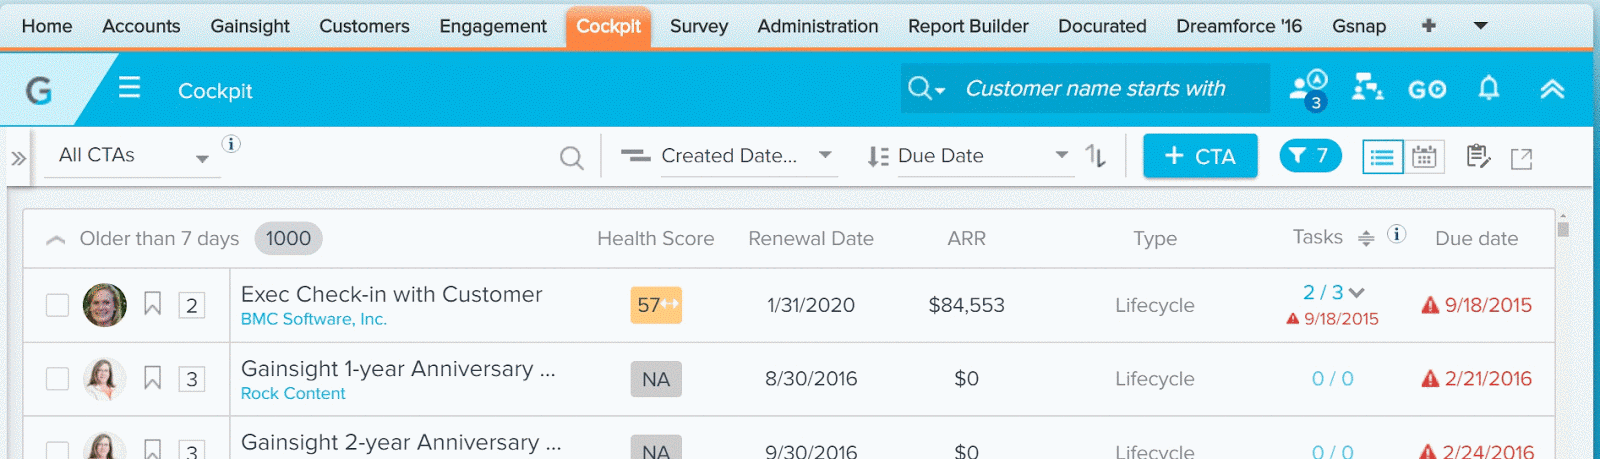
Task: Open Gainsight 1-year Anniversary CTA
Action: click(398, 368)
